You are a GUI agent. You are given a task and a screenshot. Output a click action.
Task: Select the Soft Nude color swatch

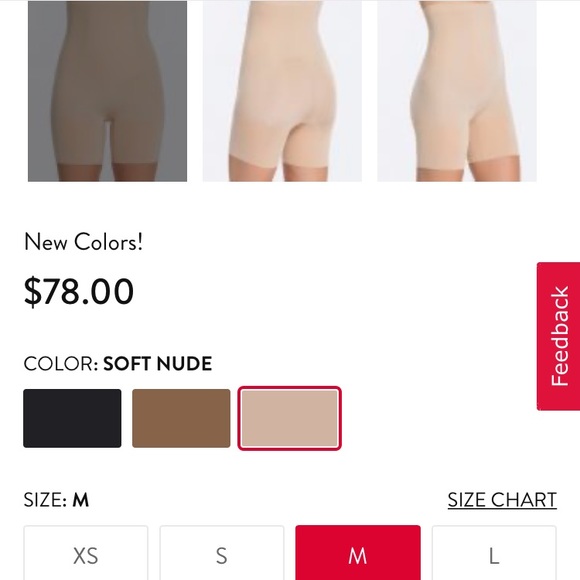coord(289,418)
